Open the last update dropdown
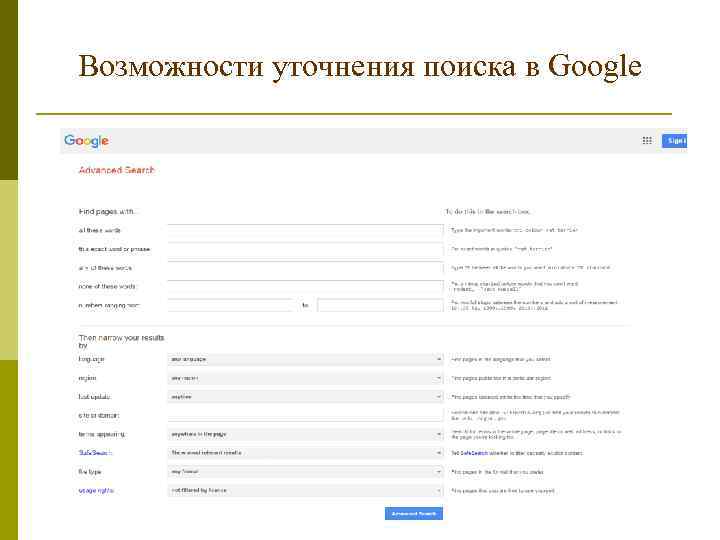This screenshot has height=540, width=720. point(305,397)
